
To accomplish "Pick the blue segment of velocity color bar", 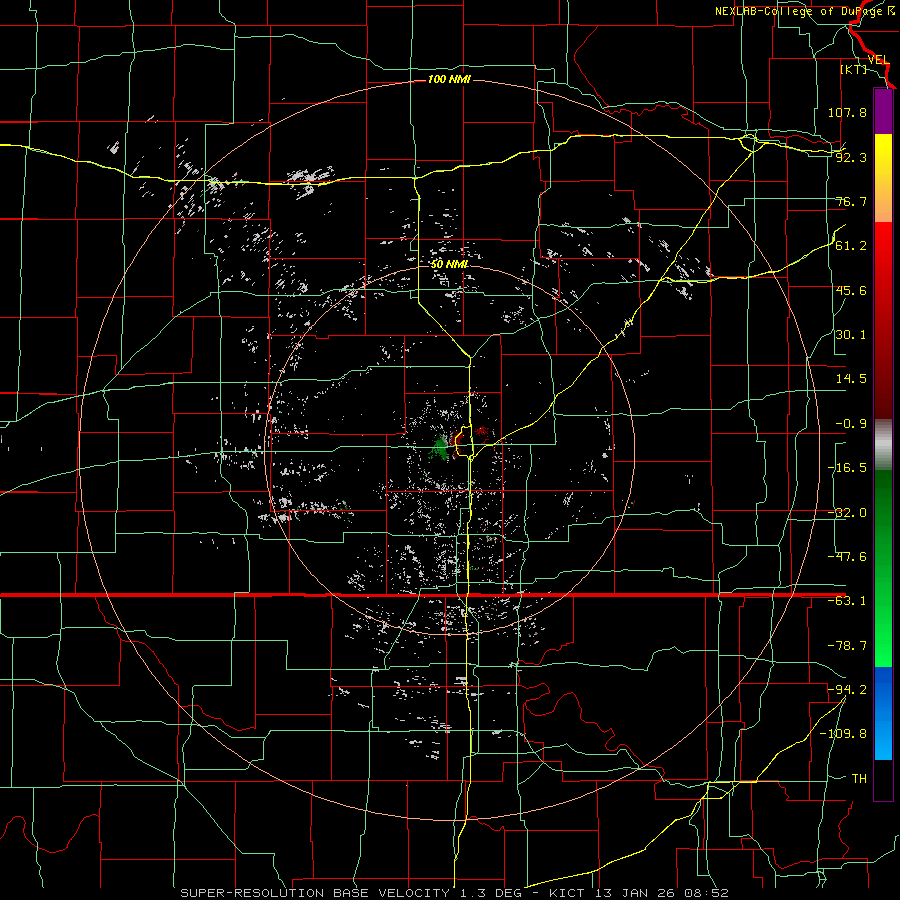I will click(883, 713).
